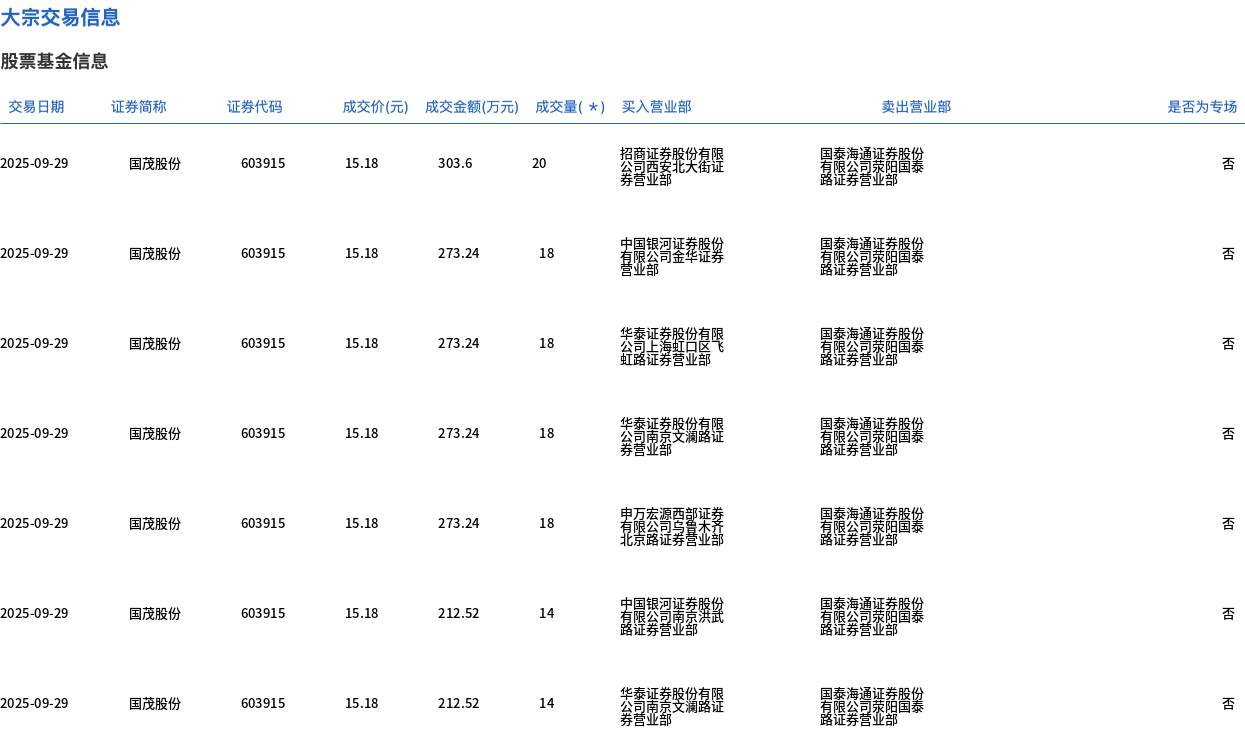Click seller 国泰海通 in 申万宏源西部 row

pyautogui.click(x=872, y=527)
